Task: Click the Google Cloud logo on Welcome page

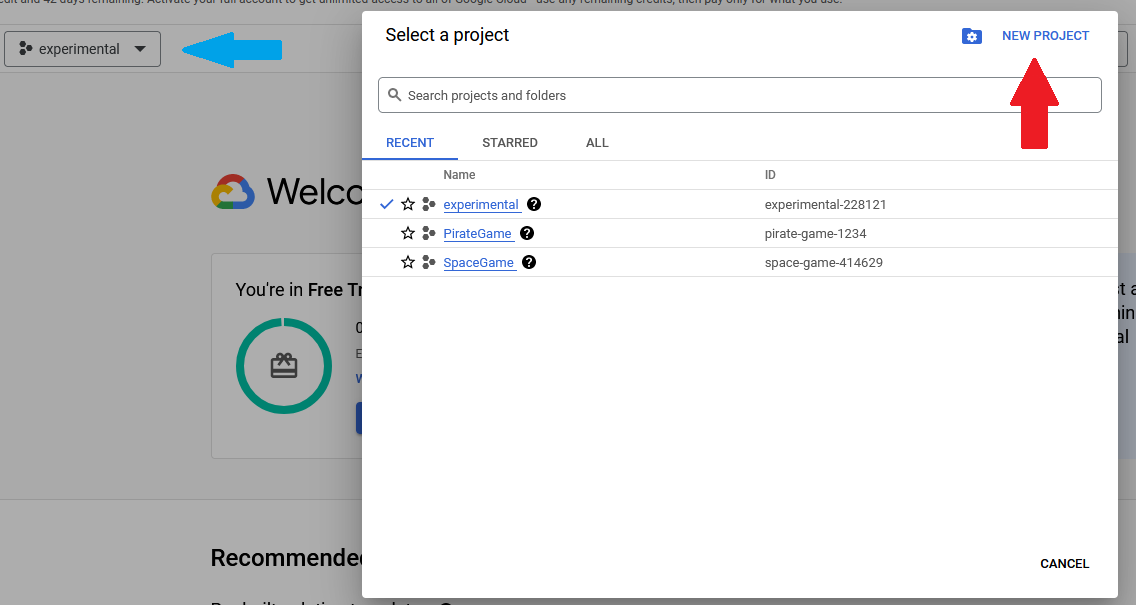Action: [233, 191]
